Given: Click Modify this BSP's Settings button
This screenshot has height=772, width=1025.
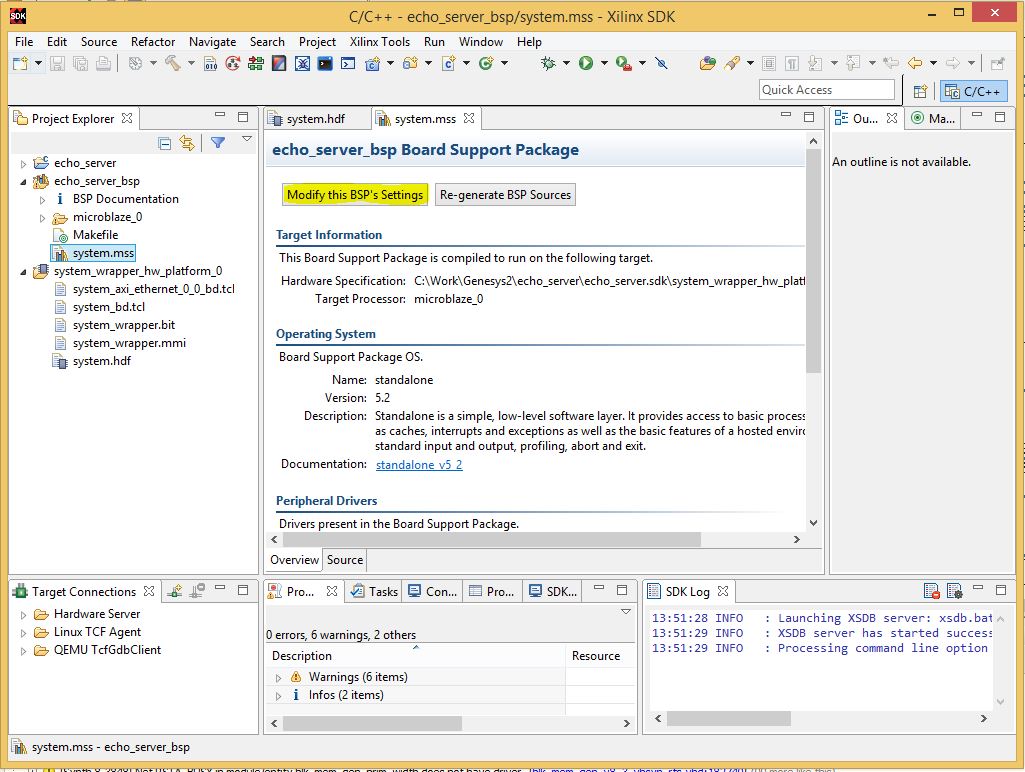Looking at the screenshot, I should click(x=355, y=195).
